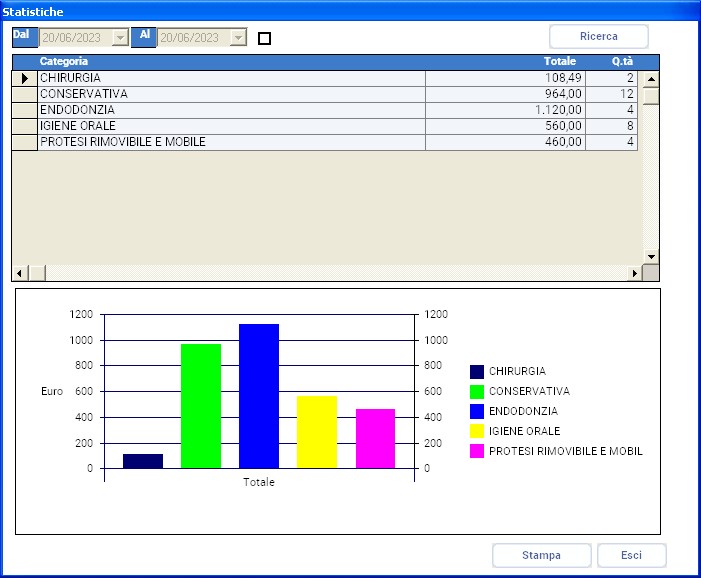Open the Al end date dropdown
This screenshot has width=701, height=578.
[237, 38]
